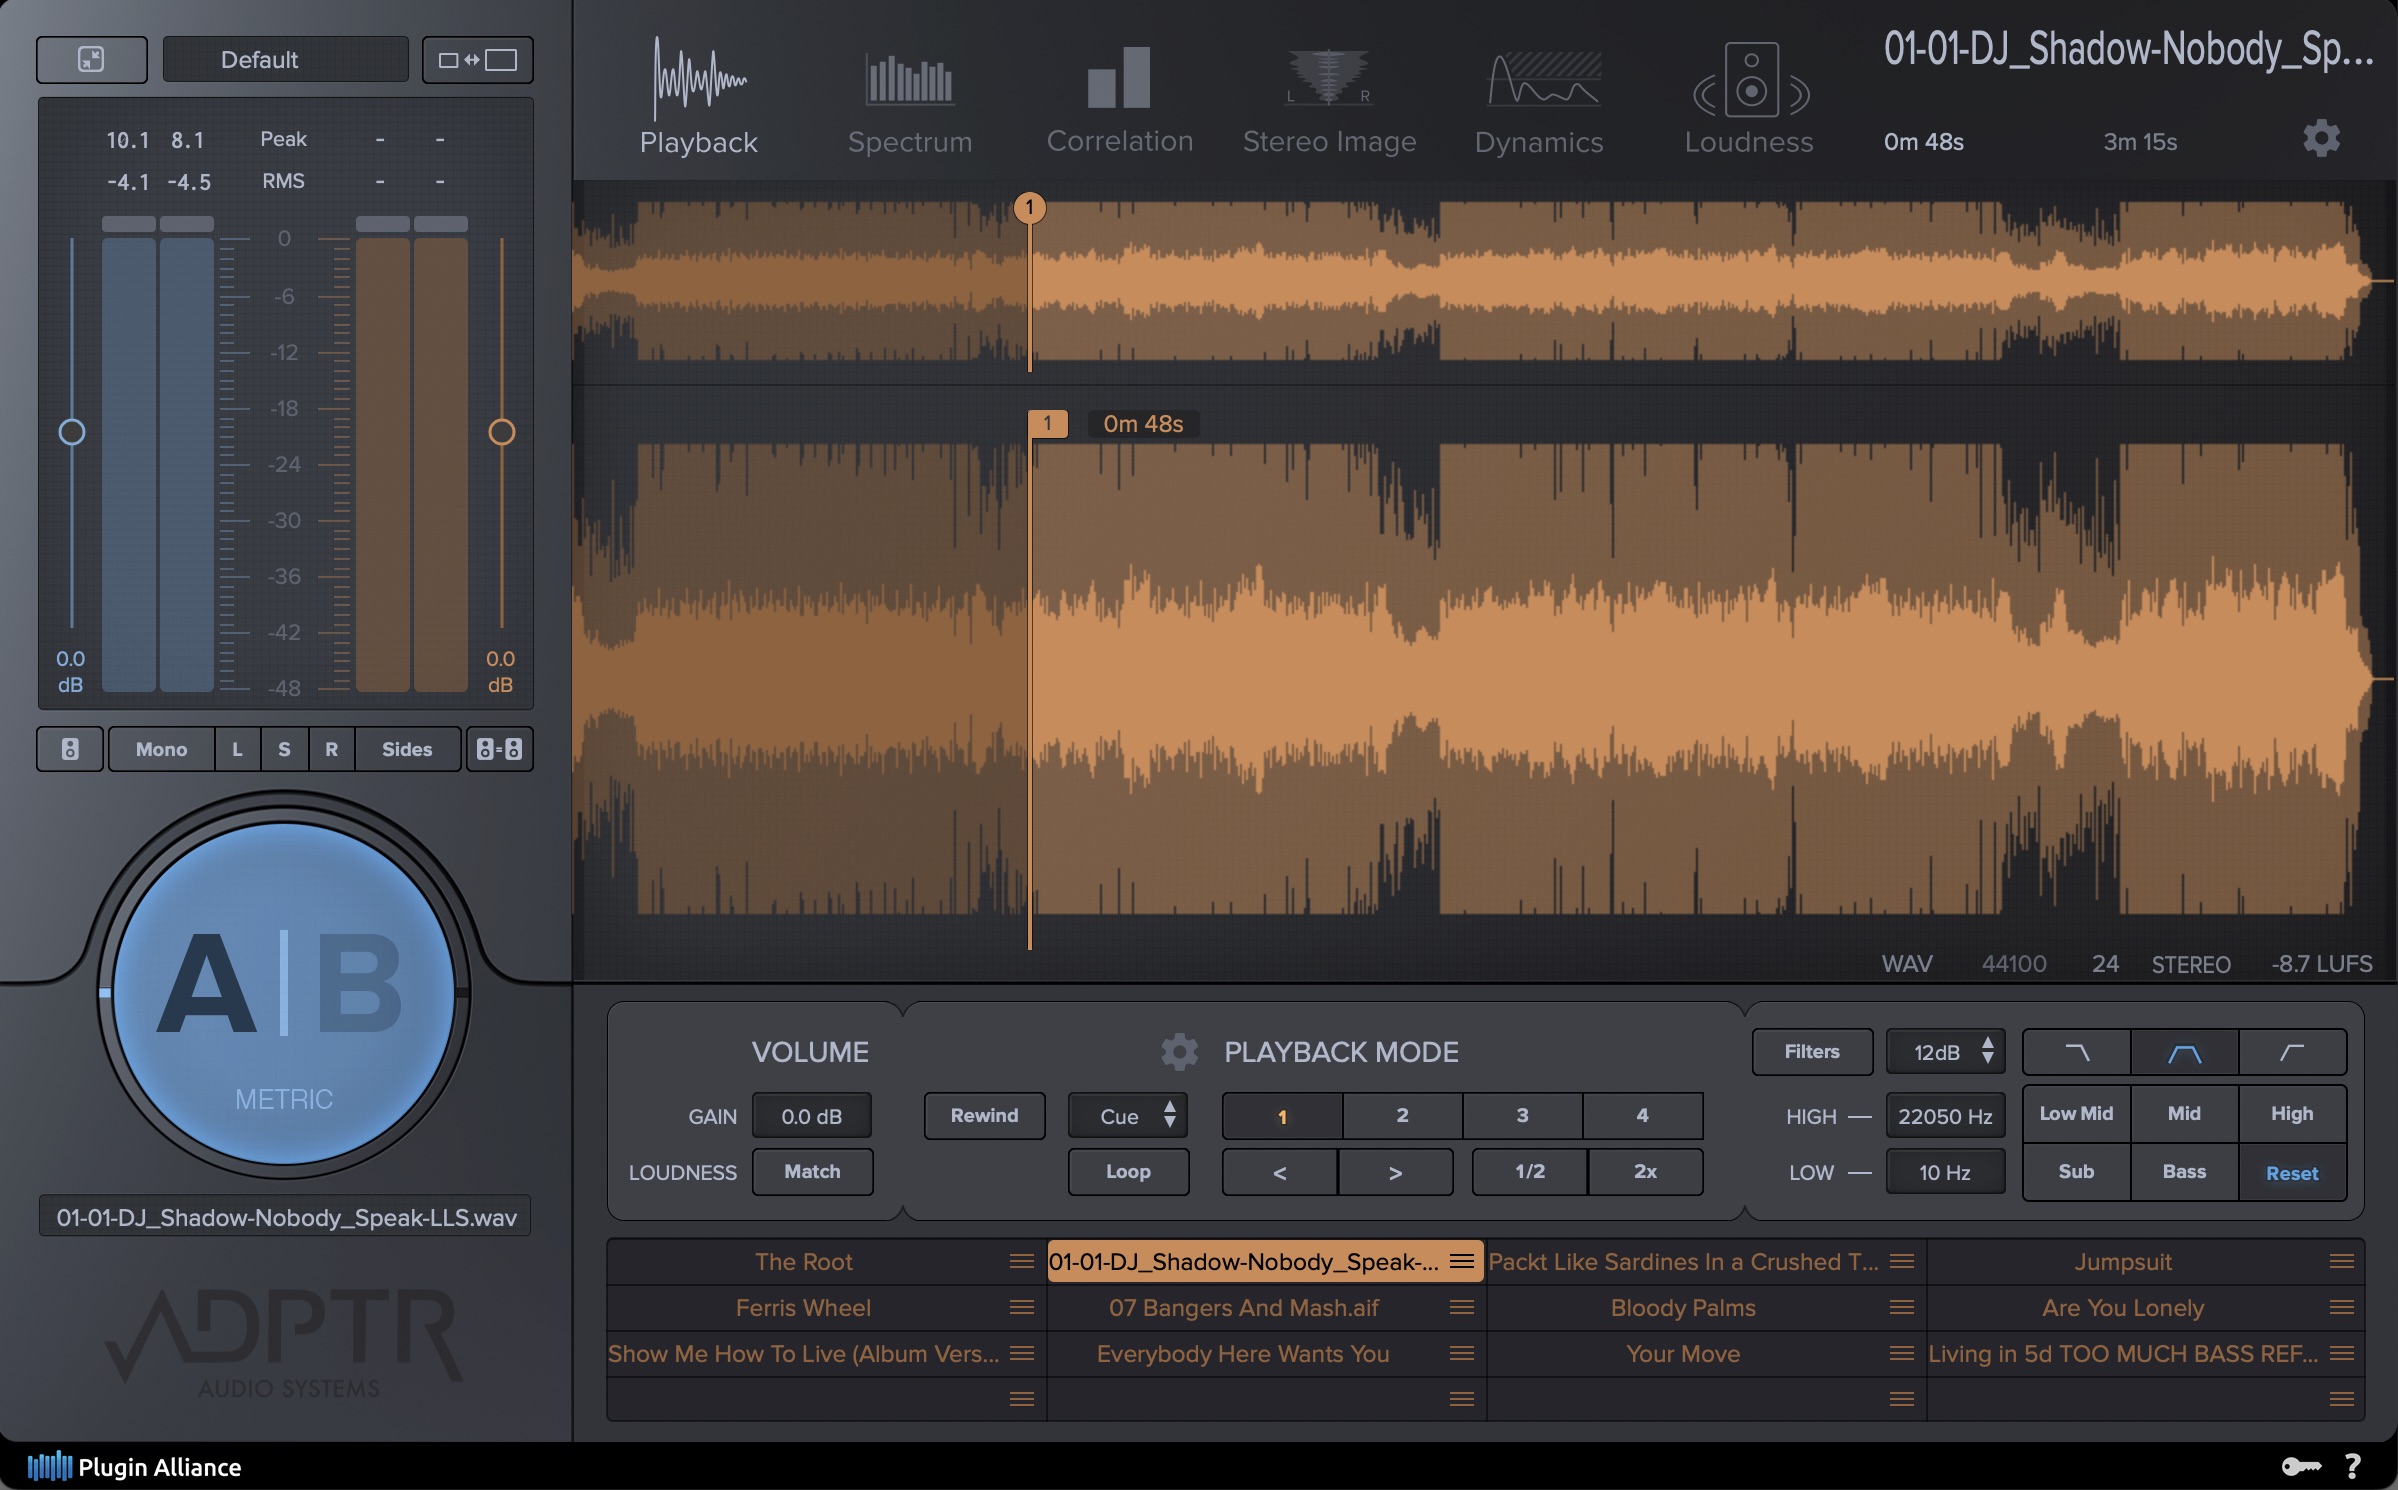The image size is (2398, 1490).
Task: Click the dual speaker link icon
Action: (499, 749)
